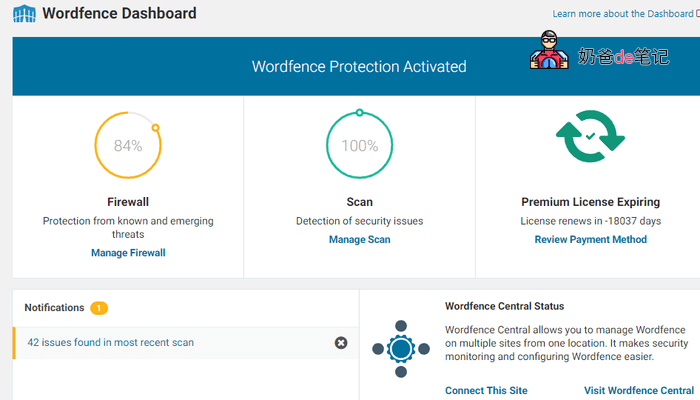Click the Wordfence logo icon
Viewport: 700px width, 400px height.
click(x=24, y=15)
